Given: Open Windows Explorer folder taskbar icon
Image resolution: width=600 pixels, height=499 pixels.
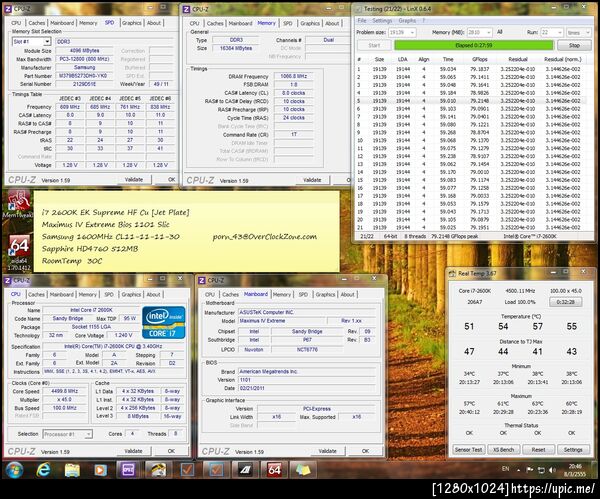Looking at the screenshot, I should pyautogui.click(x=72, y=470).
